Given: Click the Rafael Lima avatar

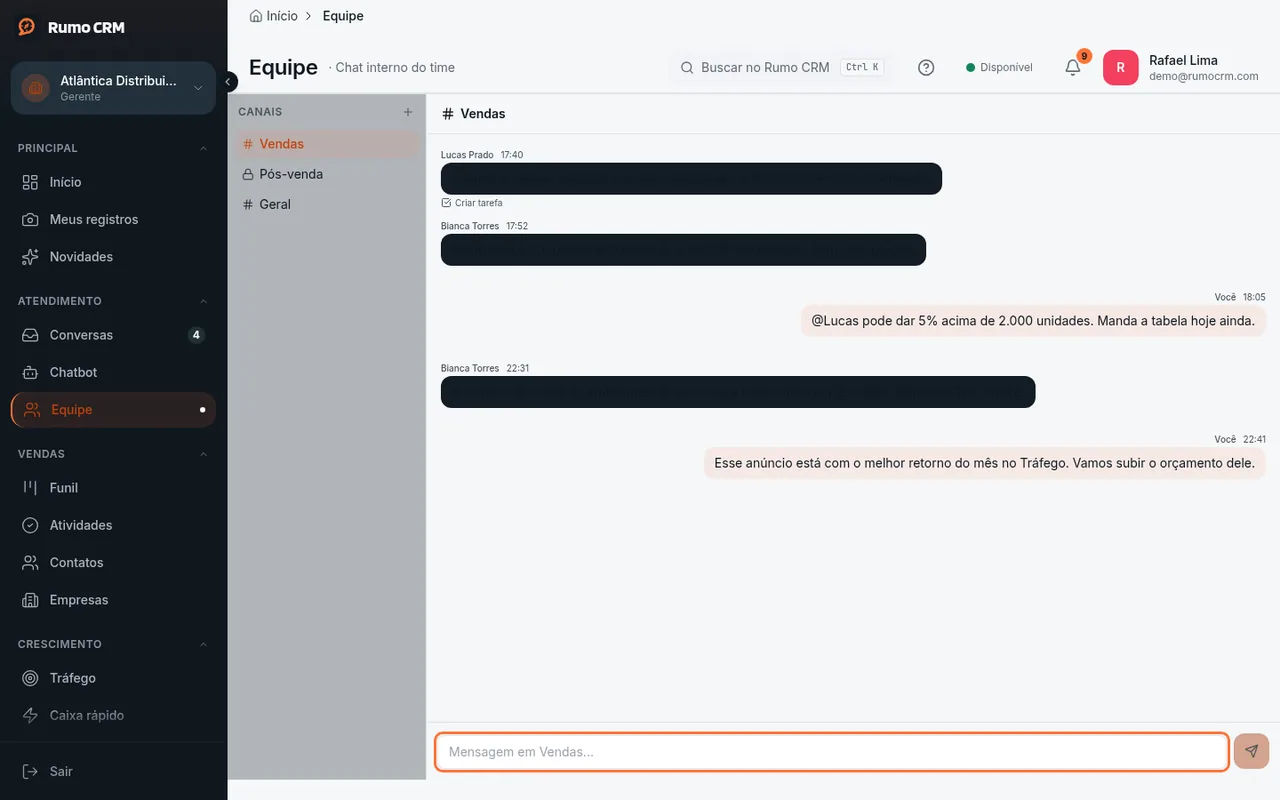Looking at the screenshot, I should (x=1120, y=68).
